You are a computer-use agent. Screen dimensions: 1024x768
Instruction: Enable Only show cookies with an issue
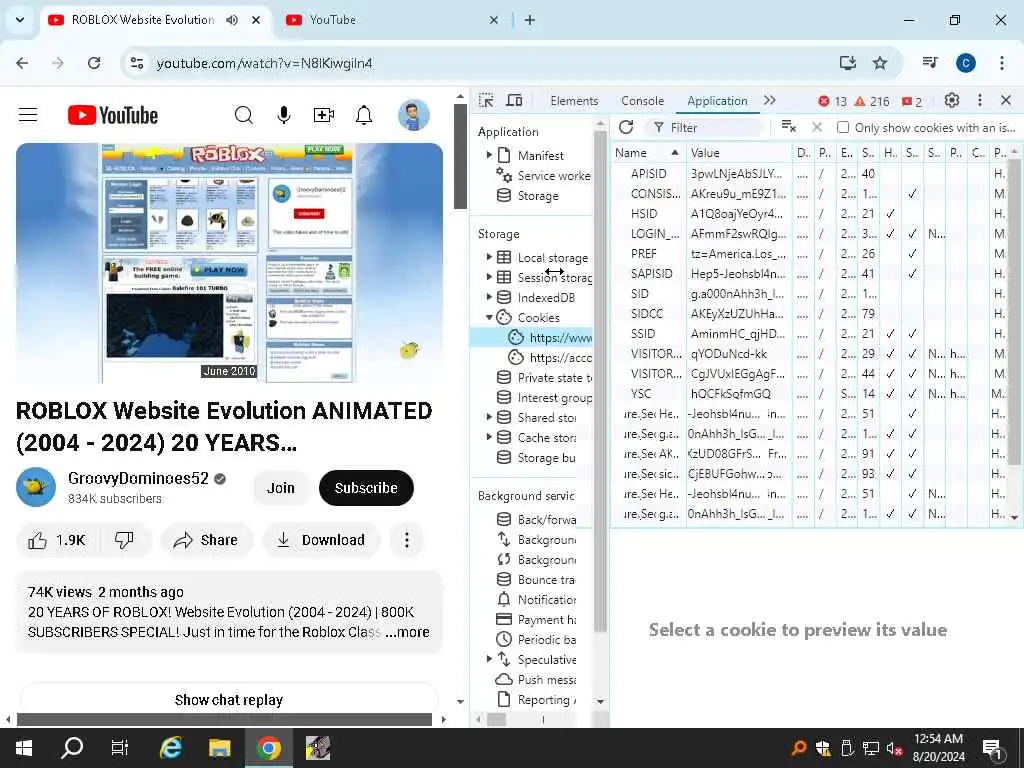tap(842, 127)
